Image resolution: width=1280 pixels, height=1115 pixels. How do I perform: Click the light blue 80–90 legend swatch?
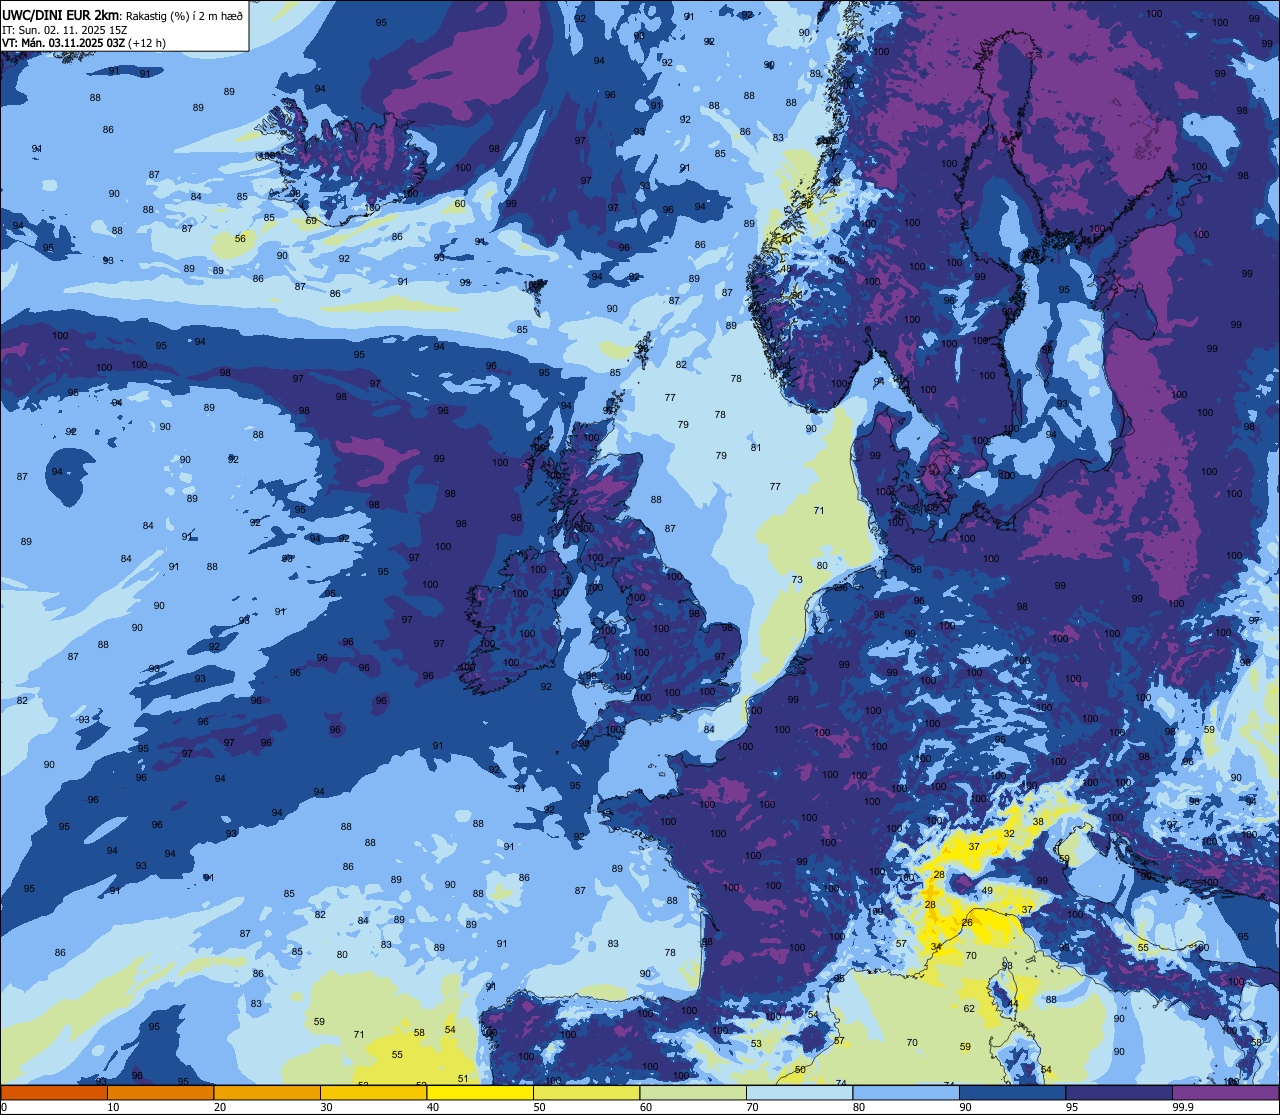[x=906, y=1092]
